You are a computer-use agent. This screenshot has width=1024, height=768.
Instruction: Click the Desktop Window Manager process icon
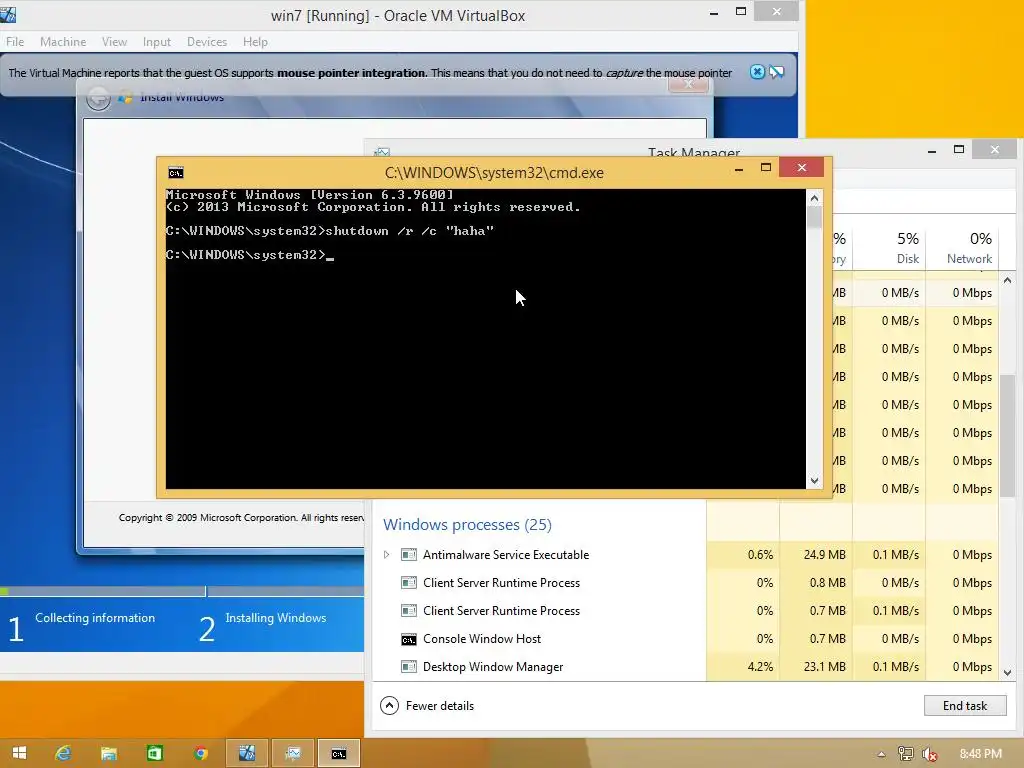(409, 667)
